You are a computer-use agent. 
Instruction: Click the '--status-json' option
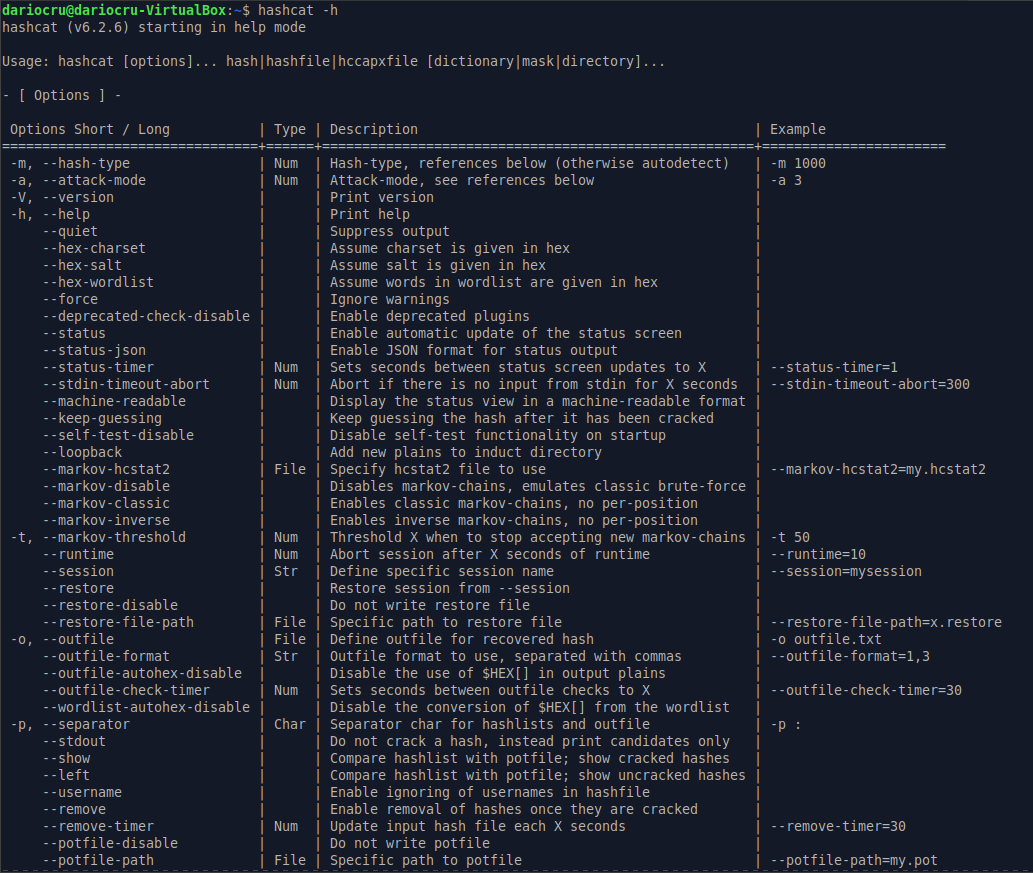pyautogui.click(x=94, y=351)
